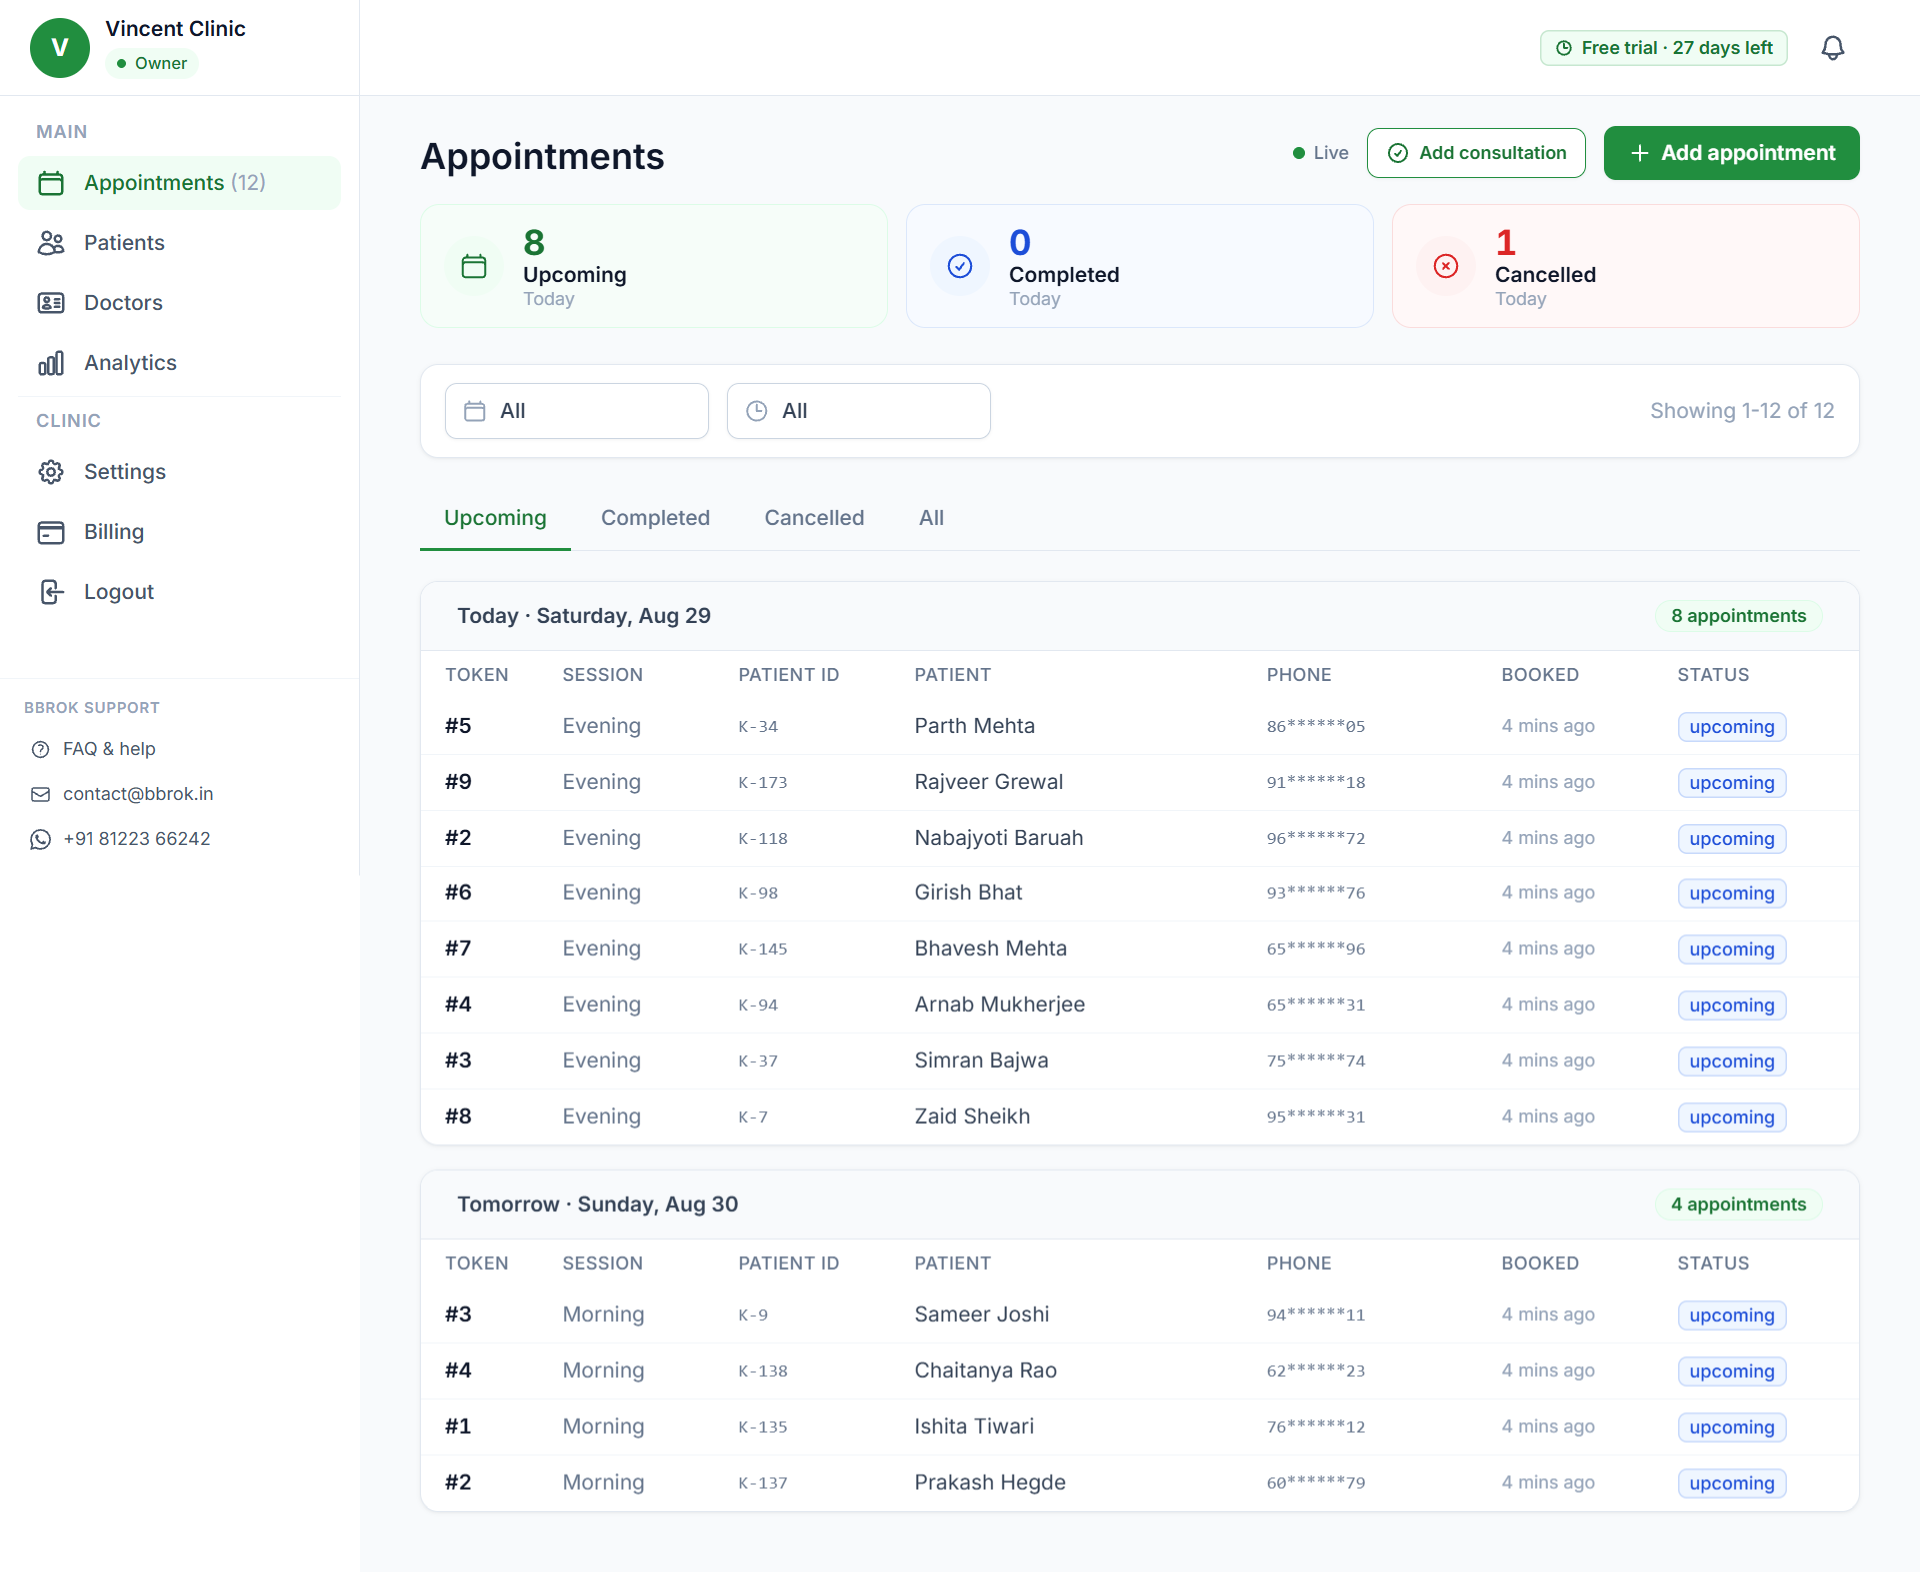
Task: Click the +91 81223 66242 phone link
Action: (136, 839)
